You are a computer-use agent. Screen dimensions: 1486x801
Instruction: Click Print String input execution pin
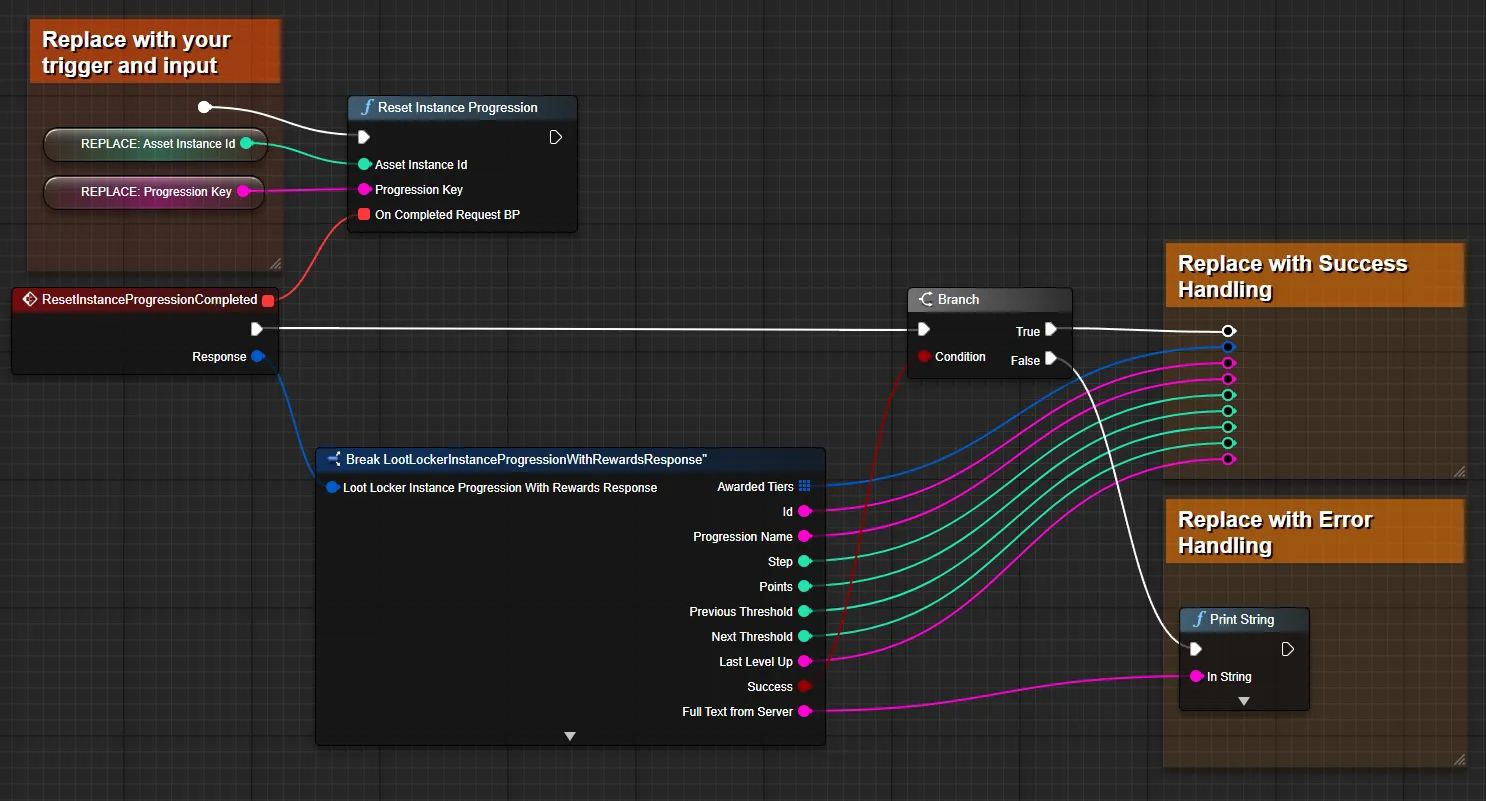coord(1196,649)
